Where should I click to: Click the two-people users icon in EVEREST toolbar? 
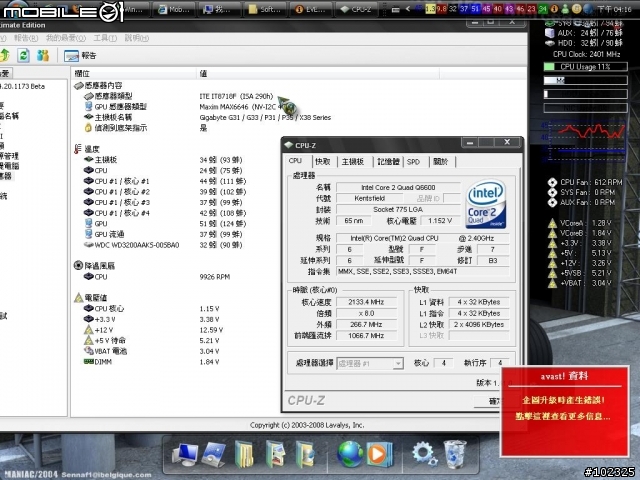[x=42, y=55]
